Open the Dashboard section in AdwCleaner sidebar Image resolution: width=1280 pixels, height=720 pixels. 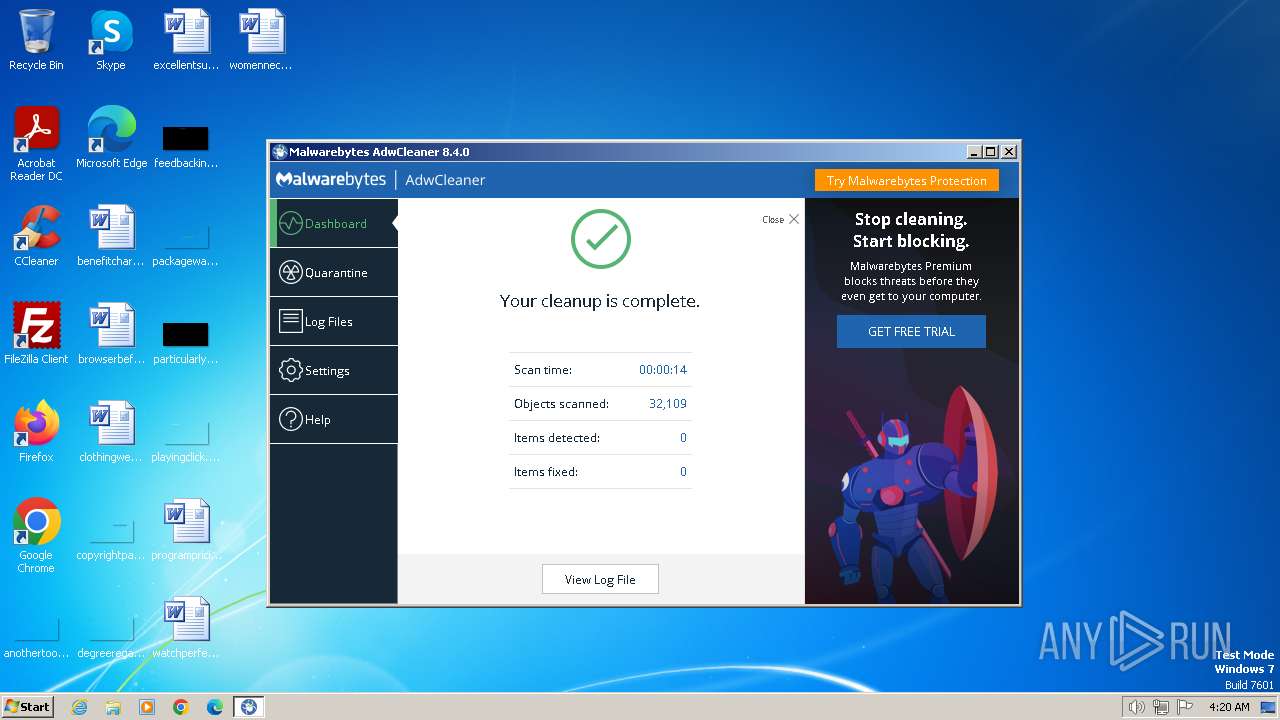[x=333, y=223]
